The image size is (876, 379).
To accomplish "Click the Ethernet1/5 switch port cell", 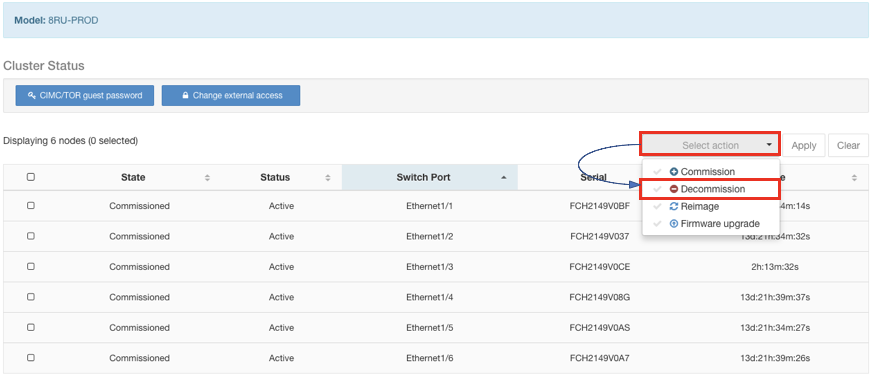I will click(429, 328).
